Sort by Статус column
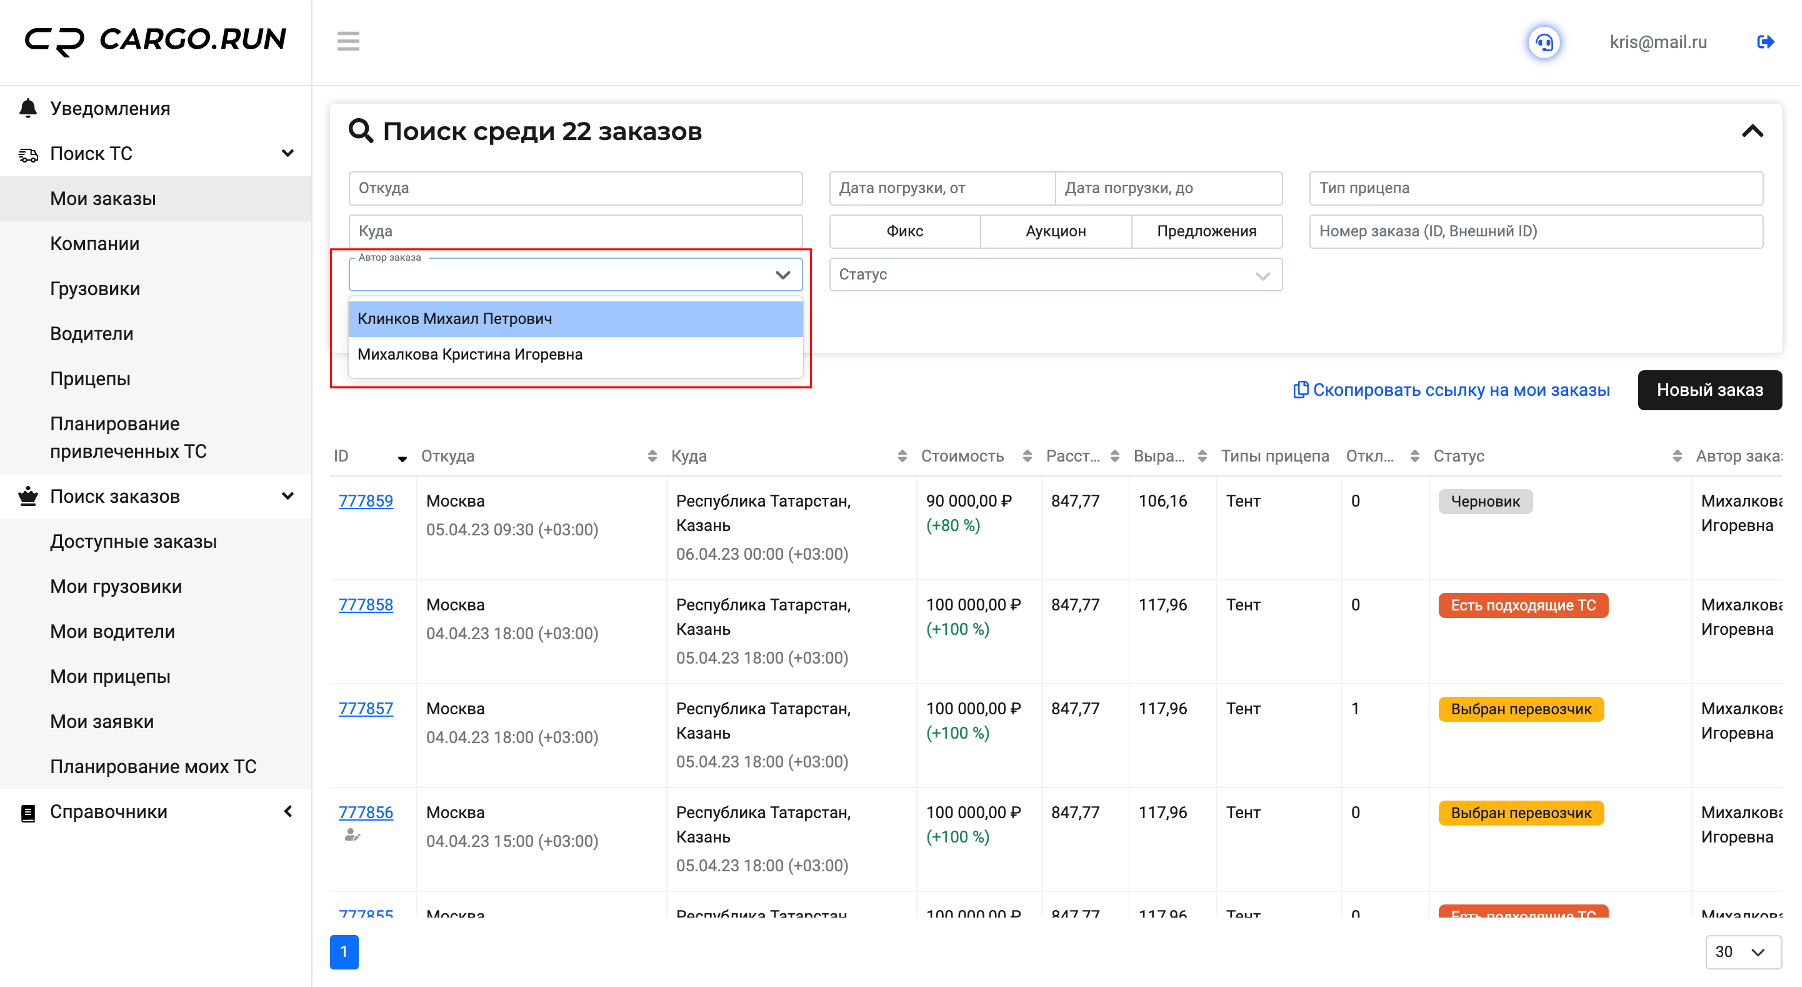Image resolution: width=1802 pixels, height=987 pixels. pyautogui.click(x=1677, y=456)
